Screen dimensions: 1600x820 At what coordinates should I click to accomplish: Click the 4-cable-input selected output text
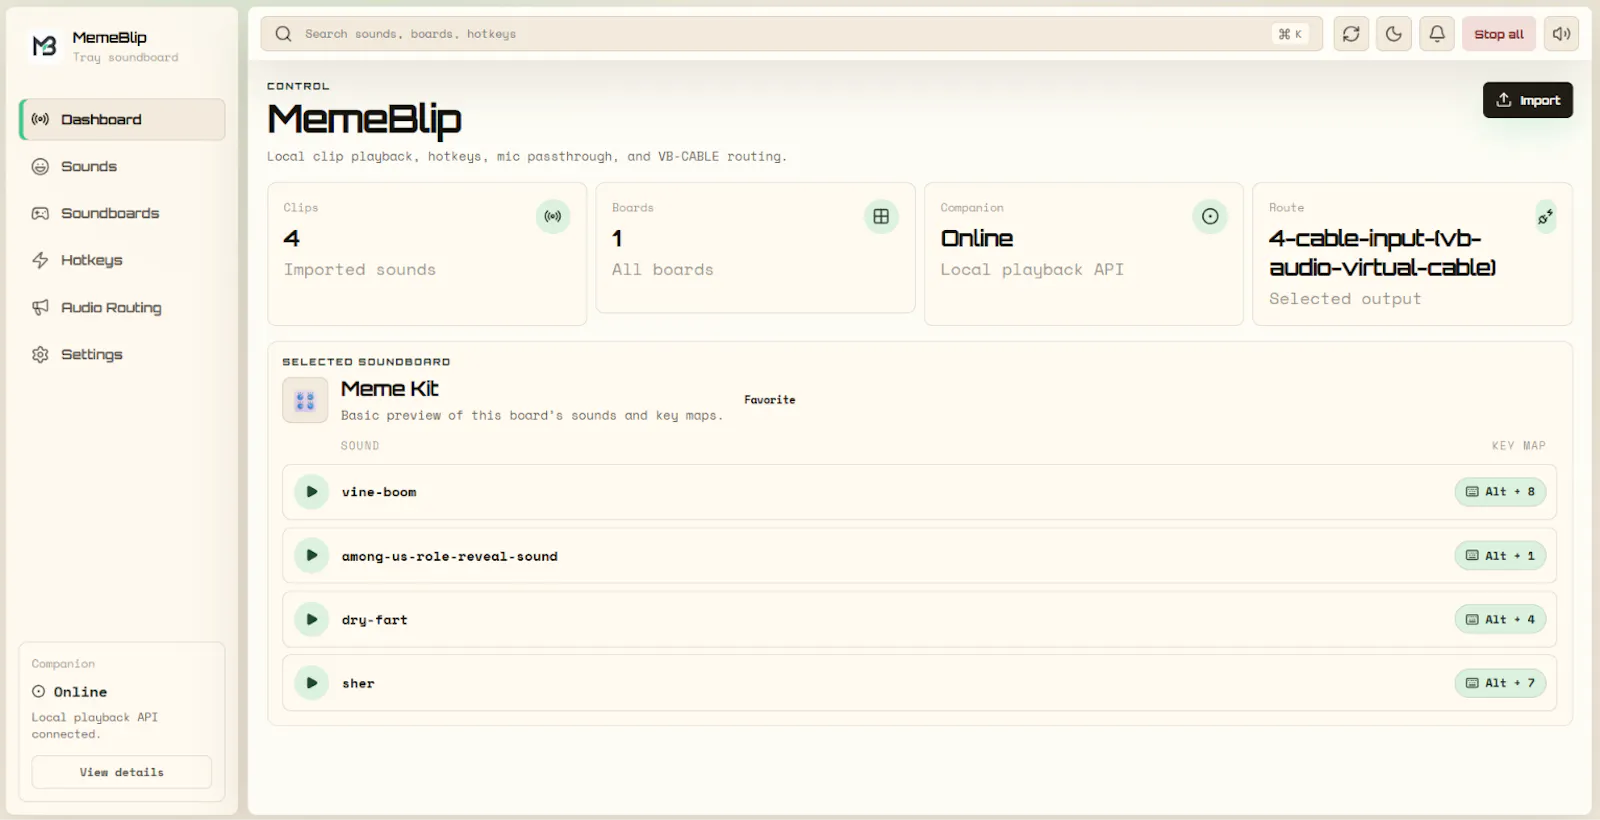[x=1383, y=253]
